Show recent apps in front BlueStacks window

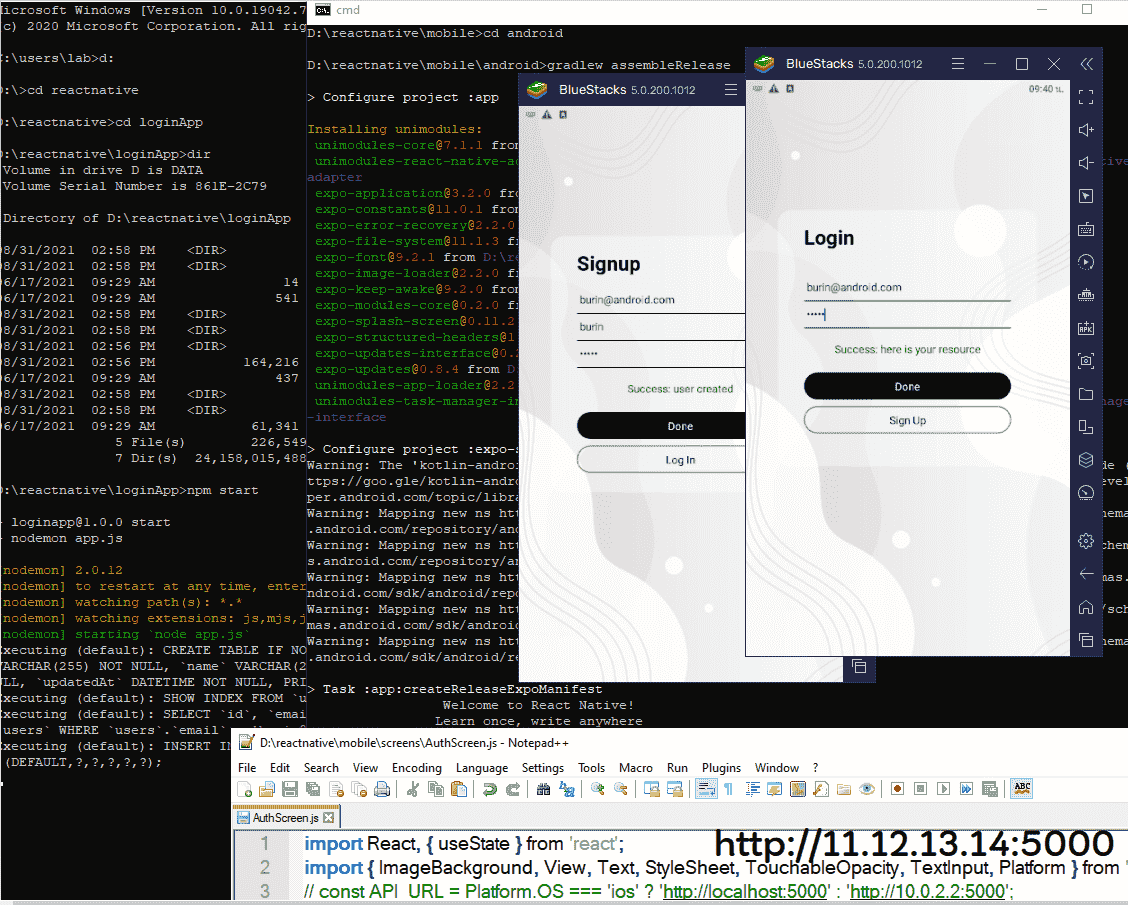(x=1086, y=640)
